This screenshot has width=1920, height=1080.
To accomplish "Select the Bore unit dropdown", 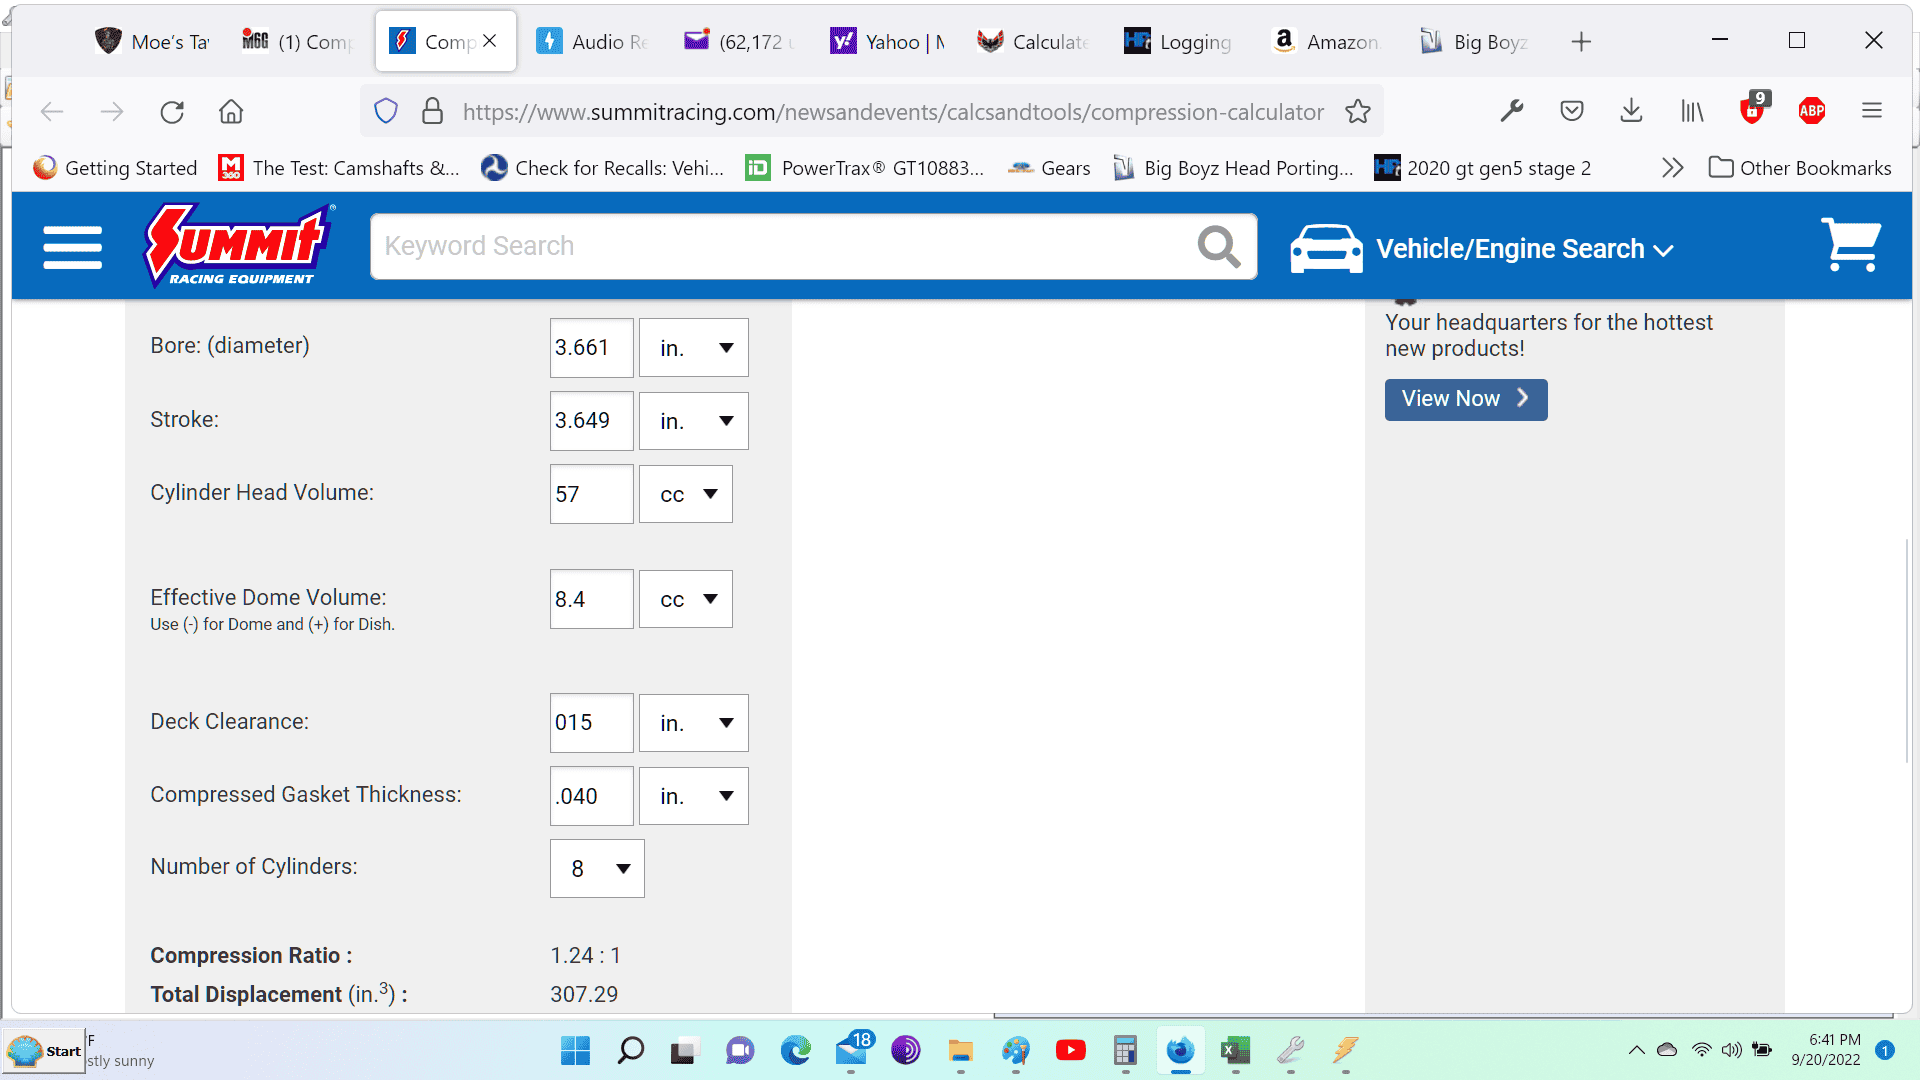I will coord(694,347).
